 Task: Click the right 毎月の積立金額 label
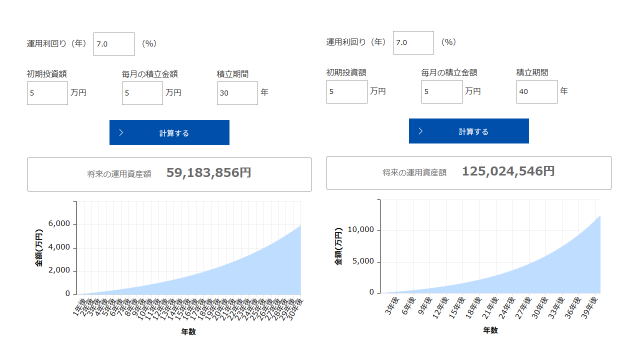click(x=449, y=73)
